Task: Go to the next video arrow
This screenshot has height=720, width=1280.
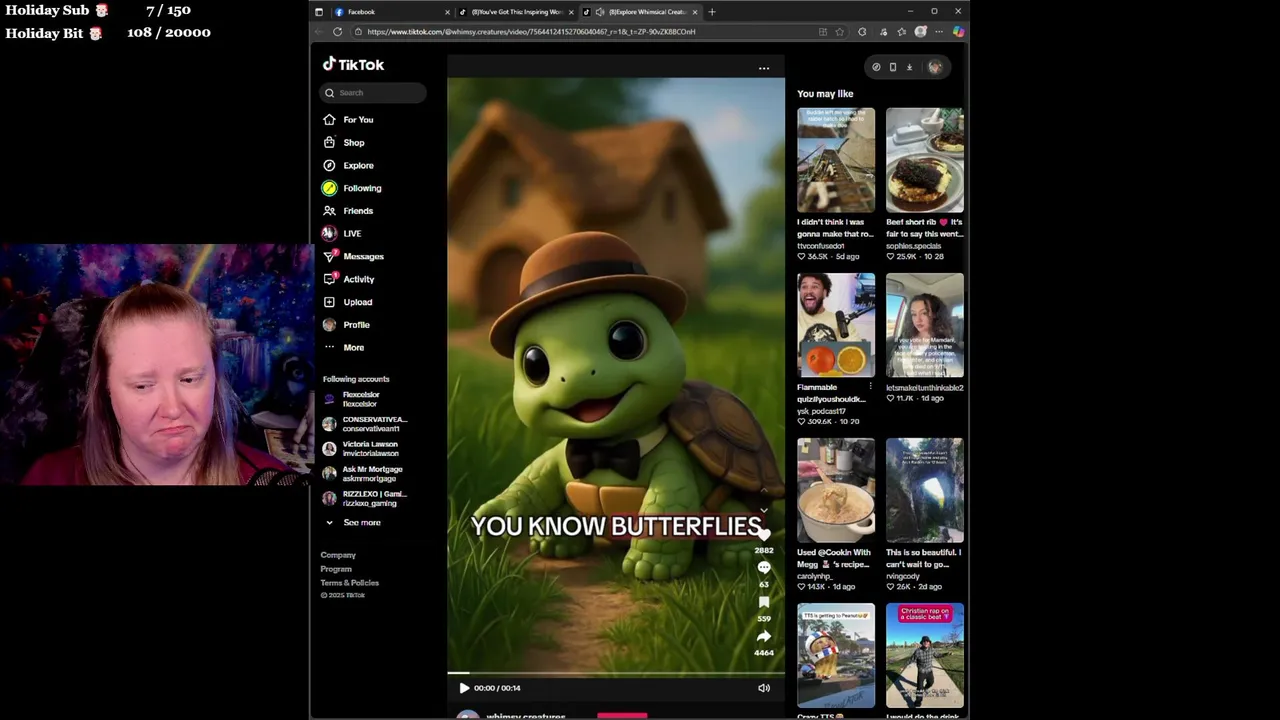Action: click(x=764, y=510)
